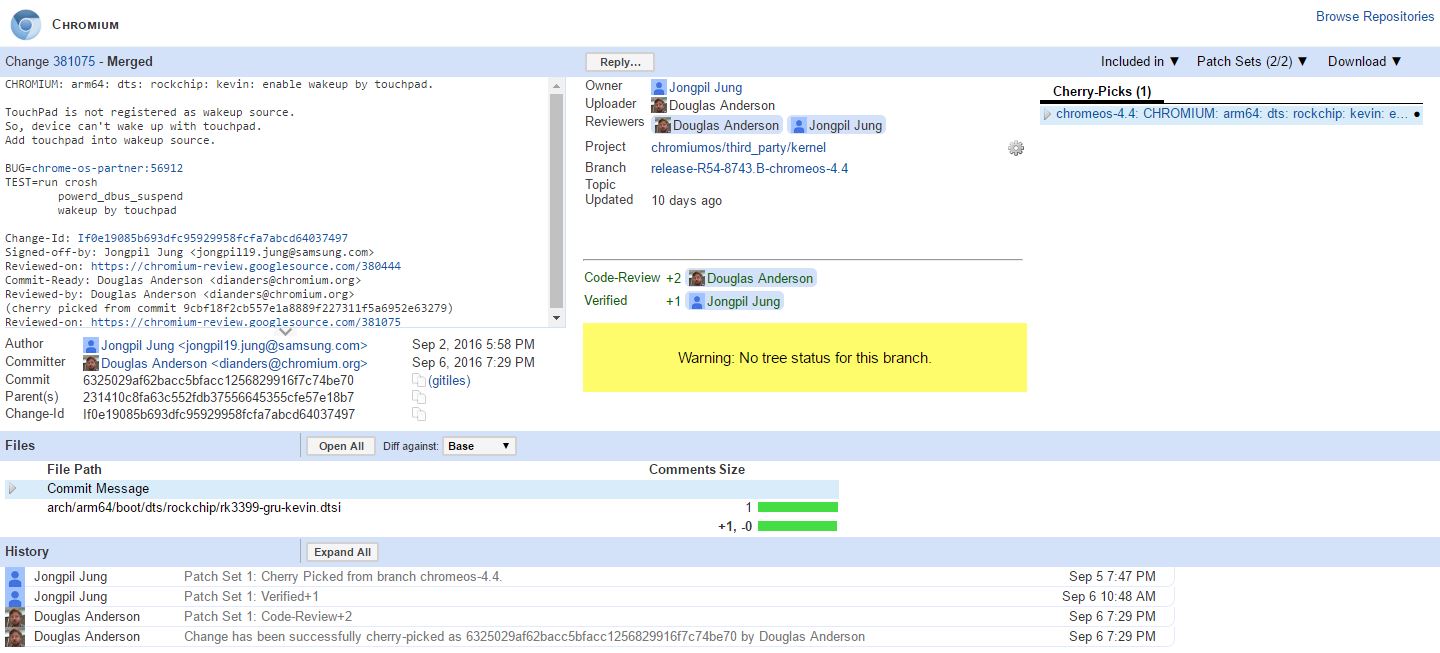1440x653 pixels.
Task: Open Browse Repositories link
Action: [1375, 16]
